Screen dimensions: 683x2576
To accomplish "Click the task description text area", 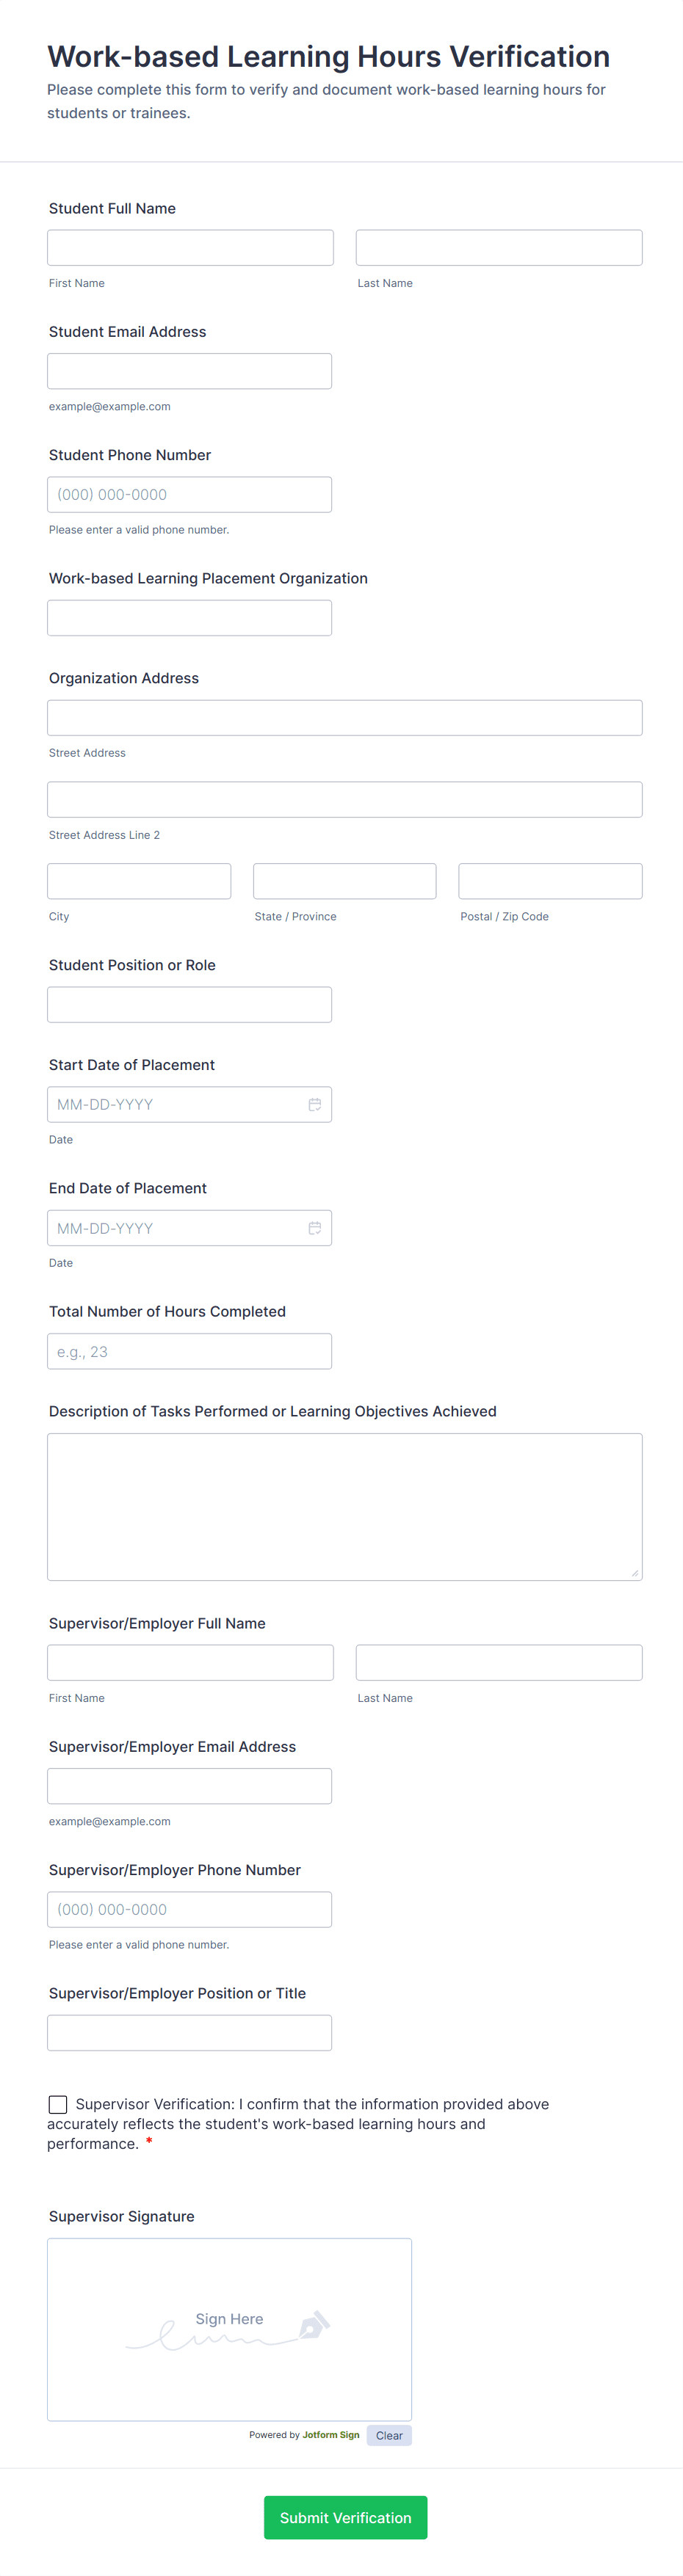I will pos(344,1506).
